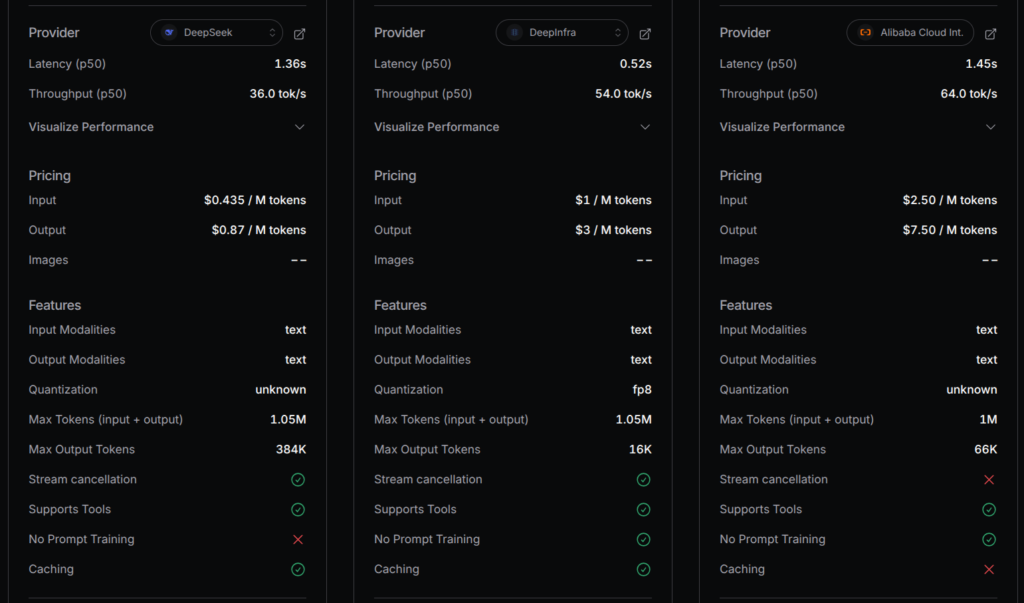The height and width of the screenshot is (603, 1024).
Task: Click DeepInfra Stream cancellation check icon
Action: (643, 480)
